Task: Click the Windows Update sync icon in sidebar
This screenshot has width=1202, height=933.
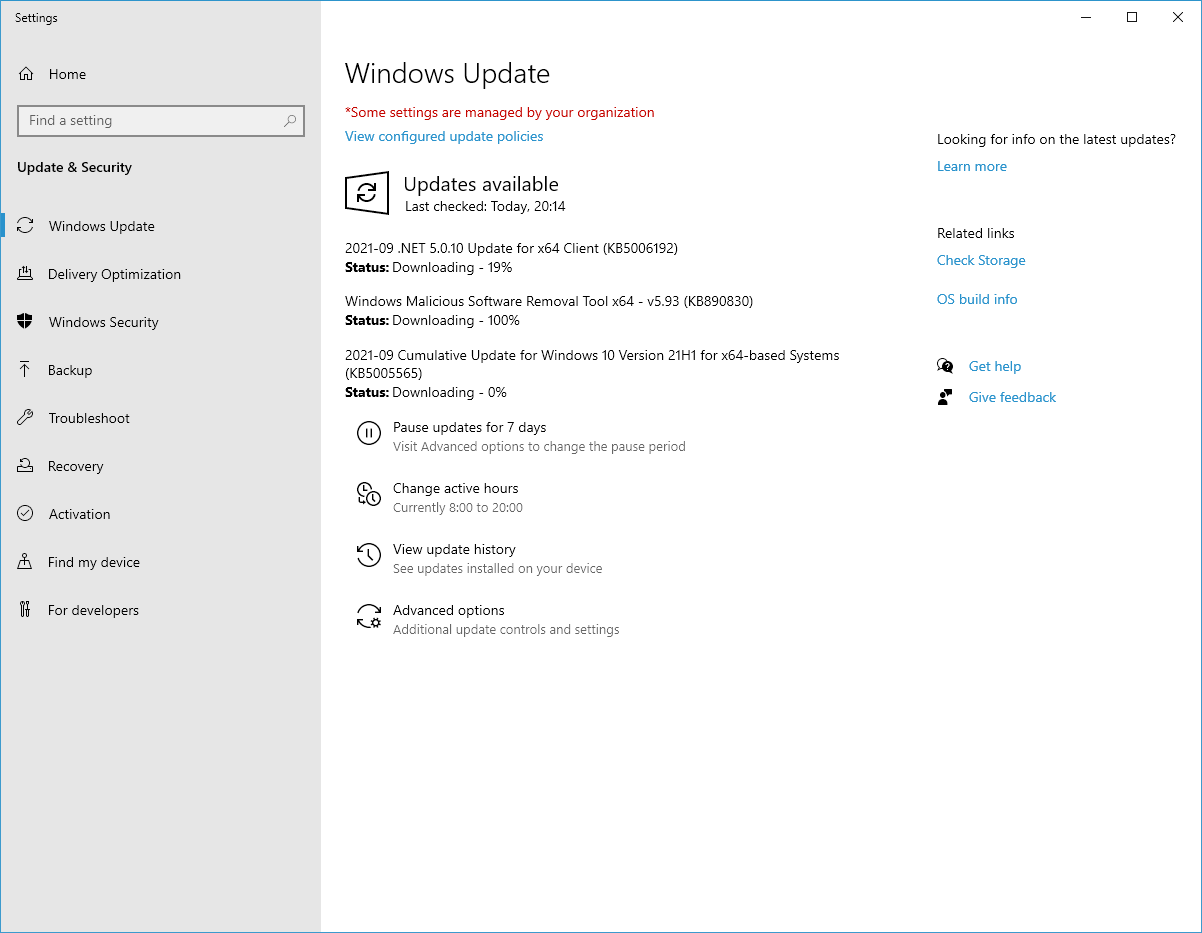Action: pos(26,226)
